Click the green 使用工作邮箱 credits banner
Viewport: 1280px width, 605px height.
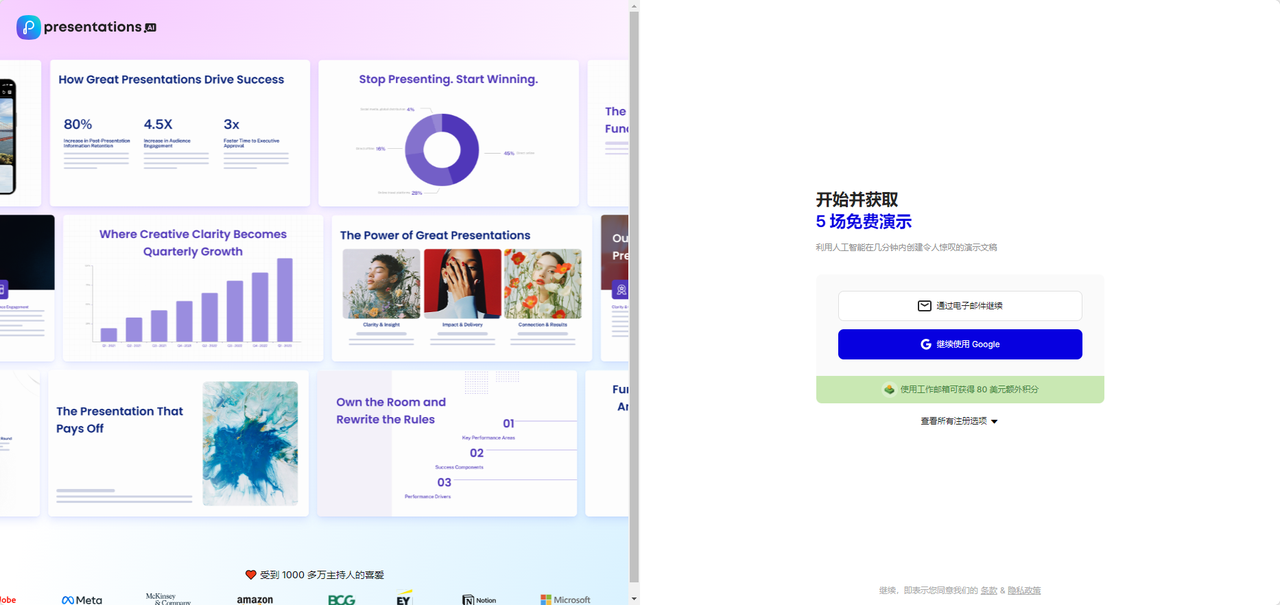(960, 389)
